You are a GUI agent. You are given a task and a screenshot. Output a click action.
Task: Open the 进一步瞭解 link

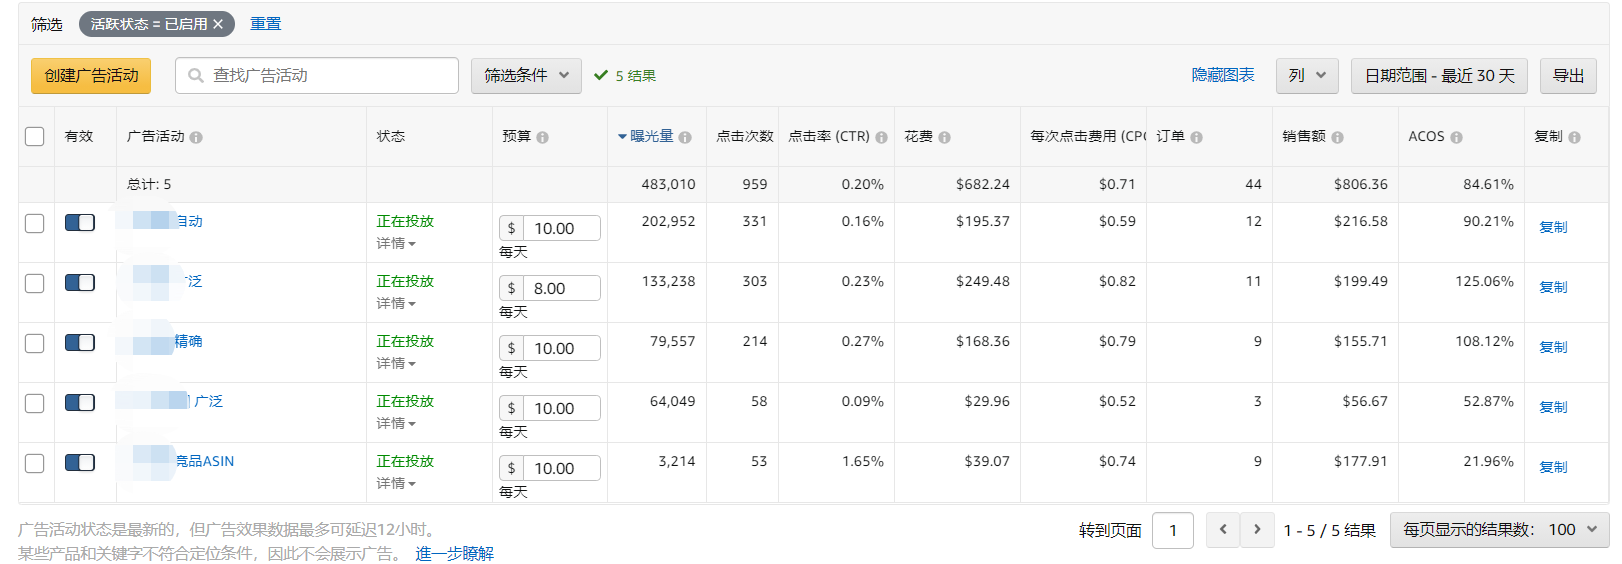pyautogui.click(x=454, y=554)
